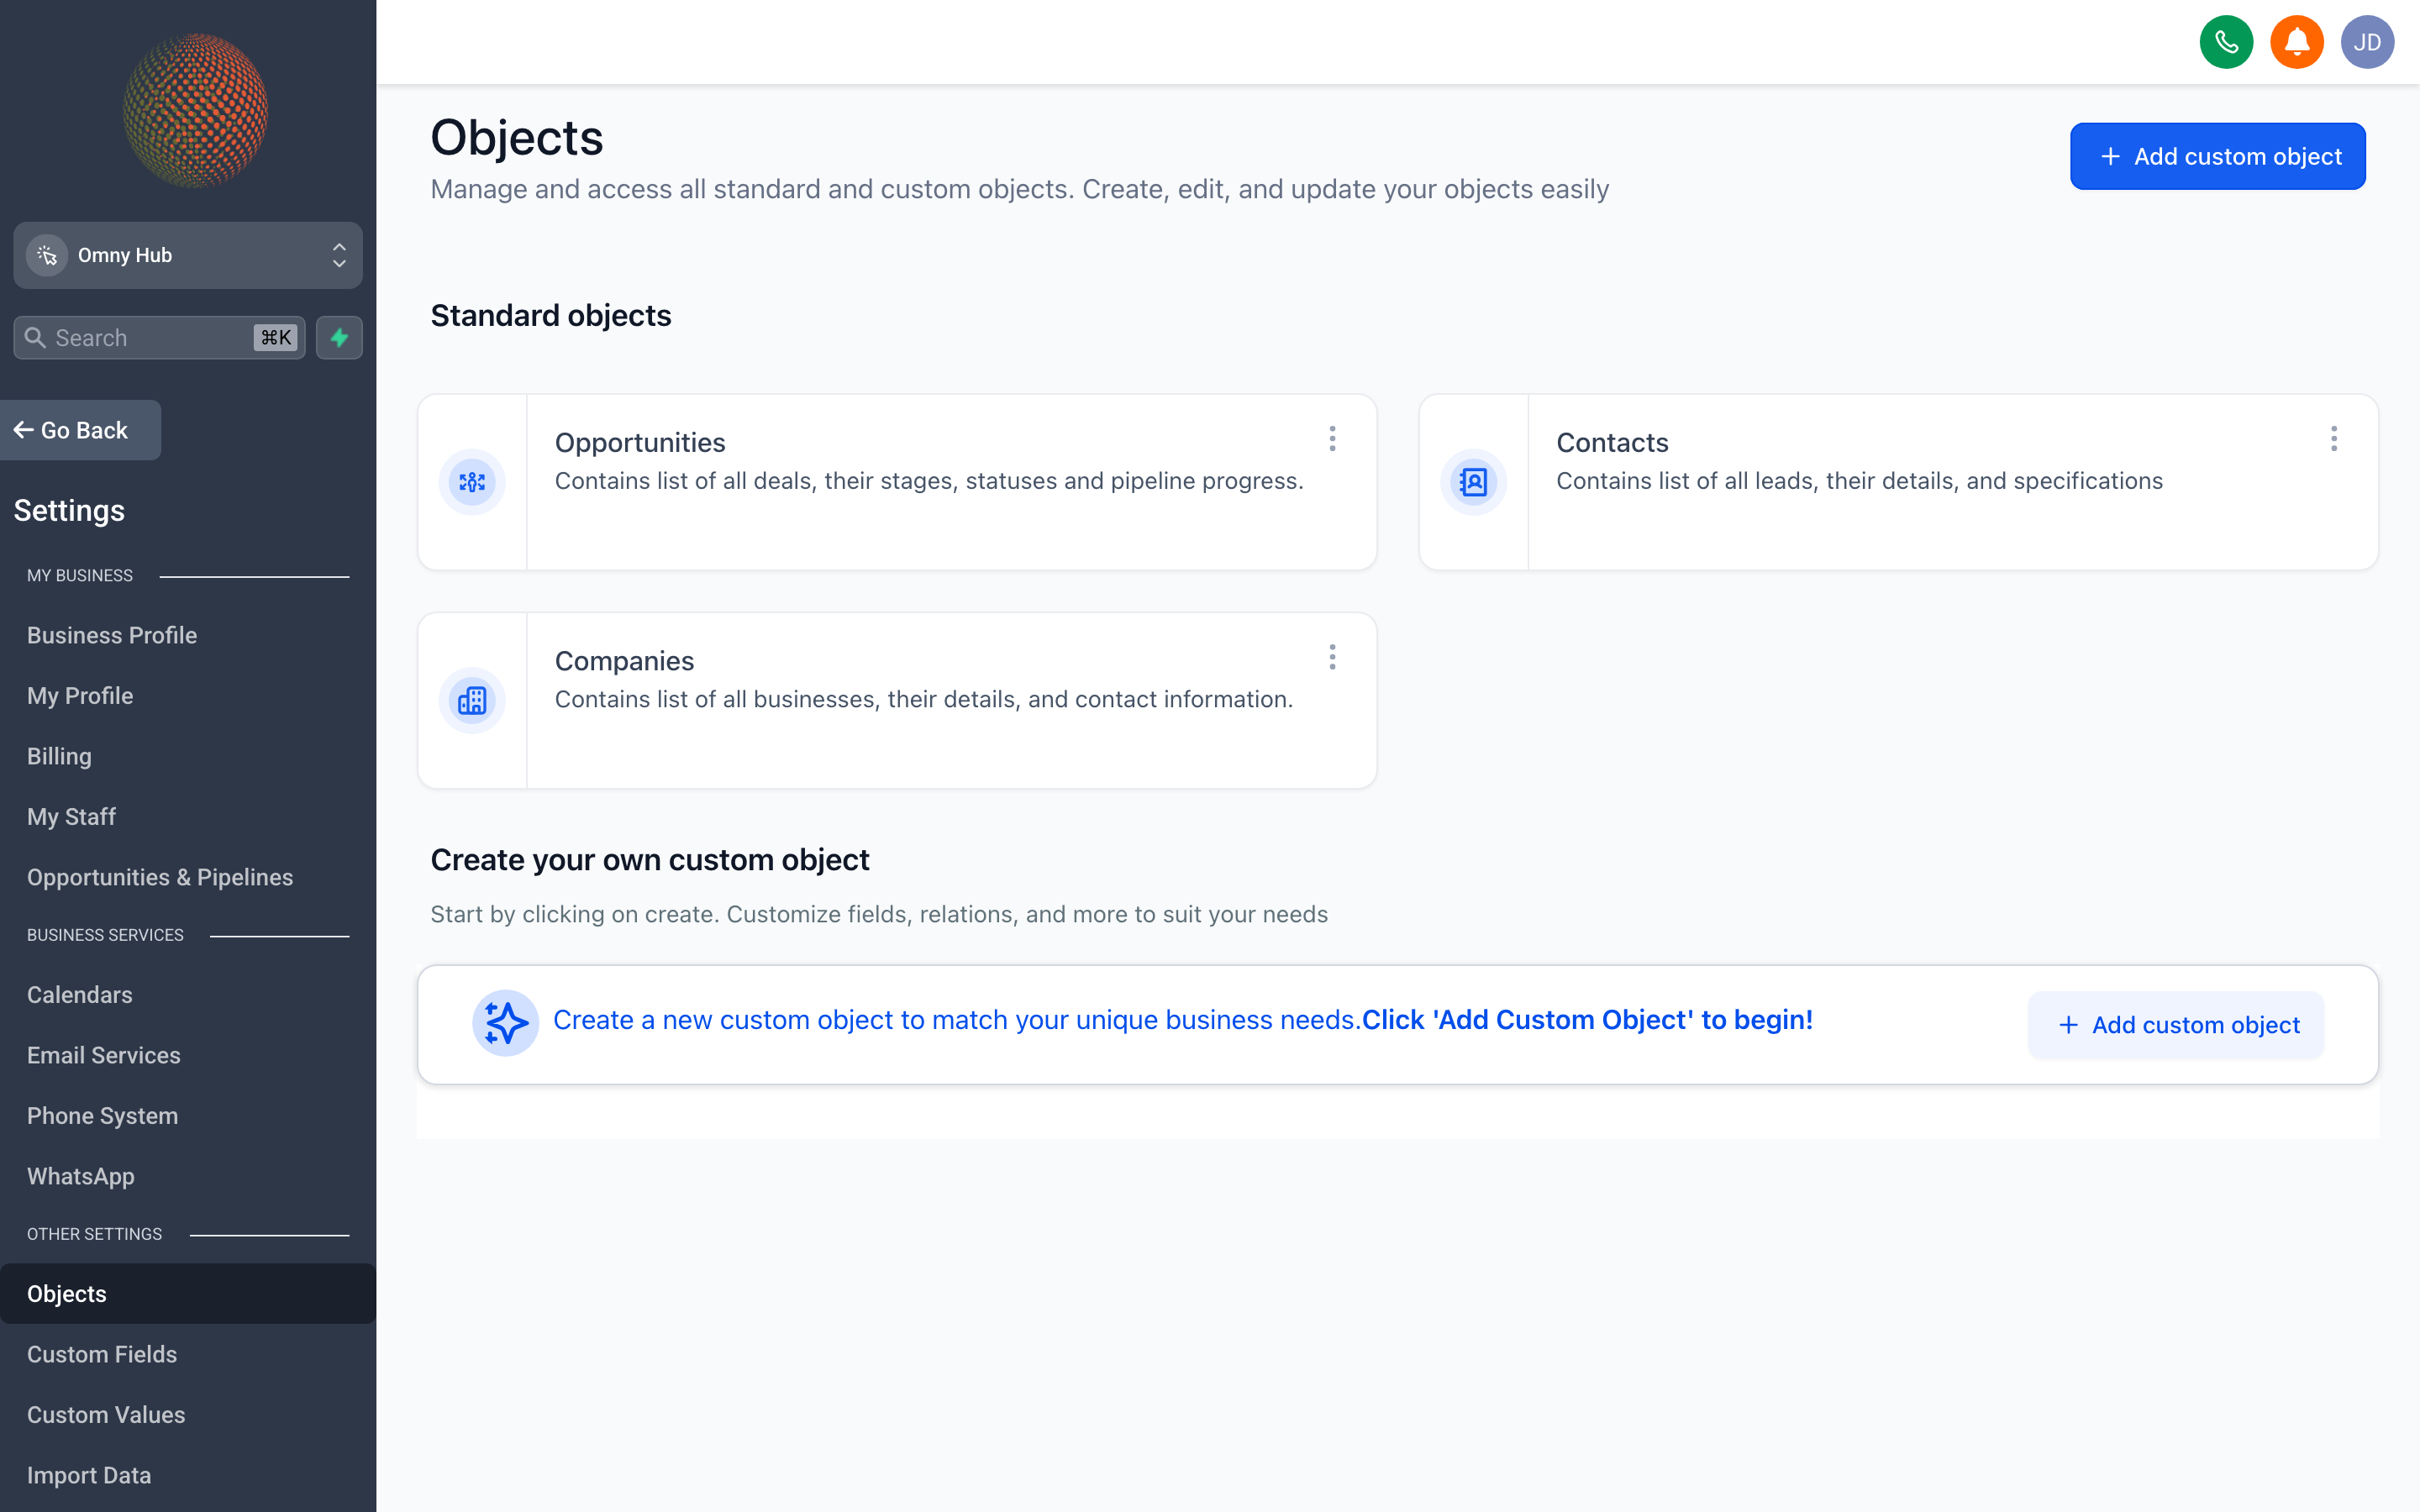Image resolution: width=2420 pixels, height=1512 pixels.
Task: Click the Objects page title
Action: tap(517, 137)
